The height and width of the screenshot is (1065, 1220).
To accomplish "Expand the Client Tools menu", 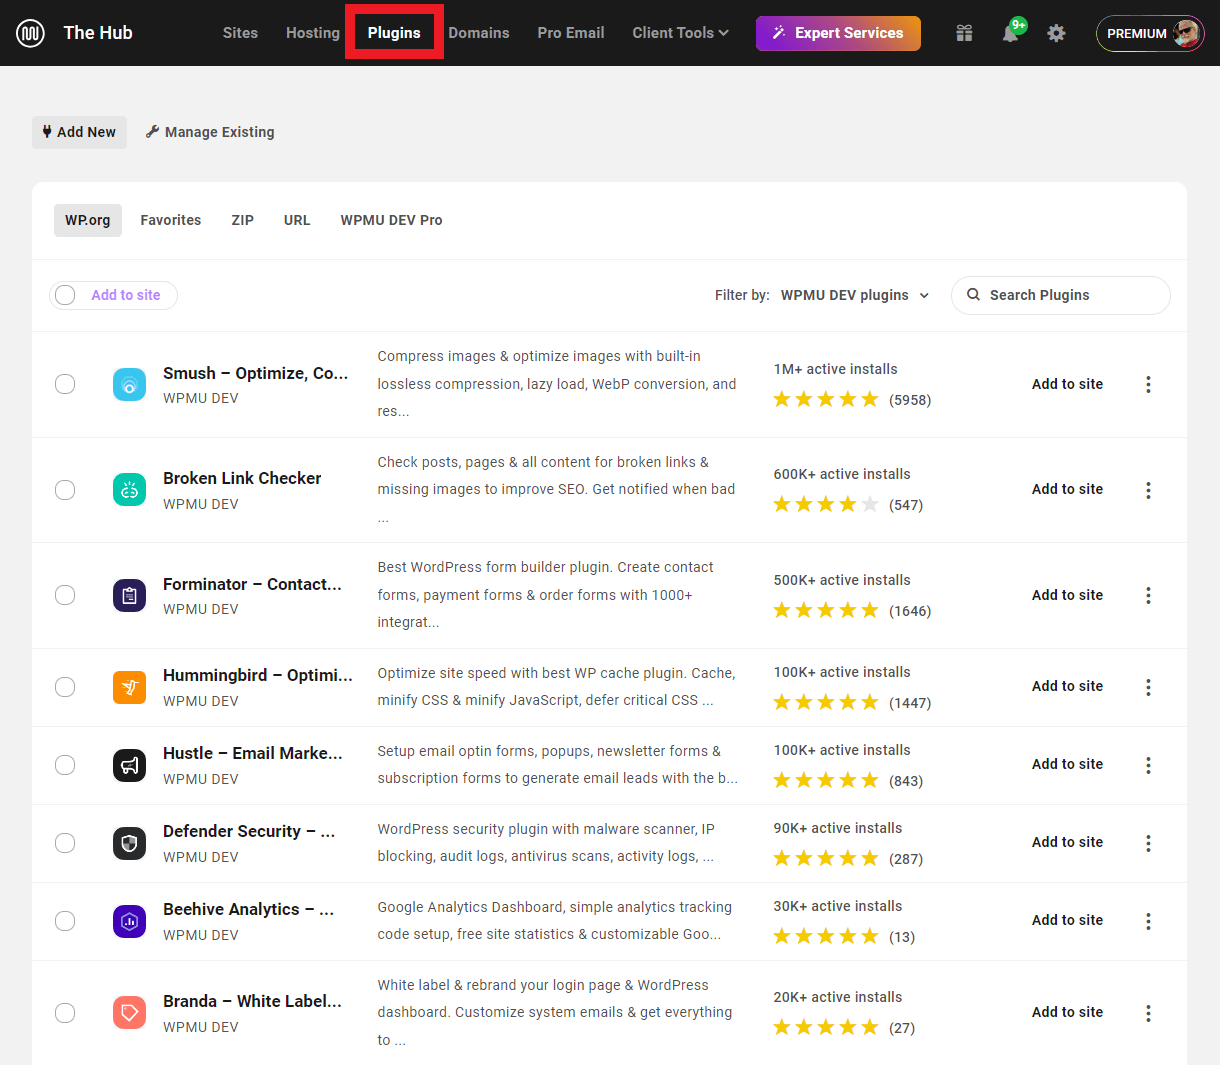I will (680, 32).
